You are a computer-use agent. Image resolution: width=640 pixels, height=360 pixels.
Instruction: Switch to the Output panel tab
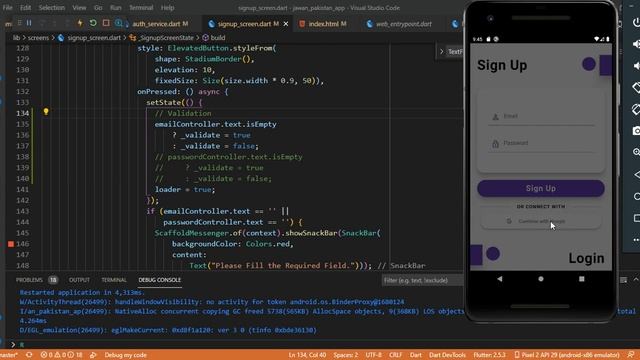pyautogui.click(x=79, y=280)
